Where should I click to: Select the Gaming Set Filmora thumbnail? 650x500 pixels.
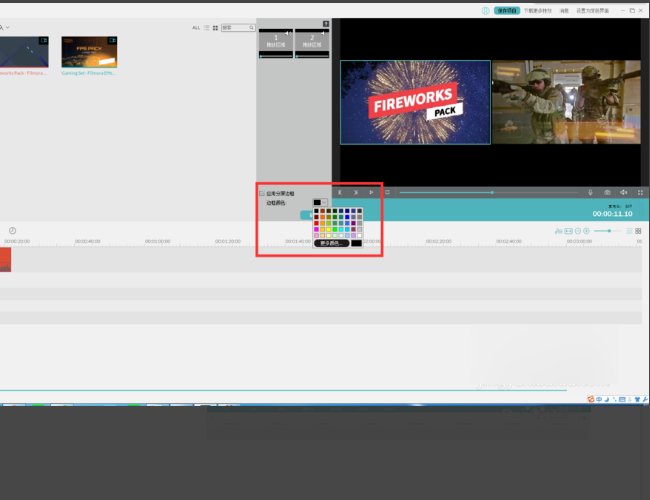(x=88, y=53)
